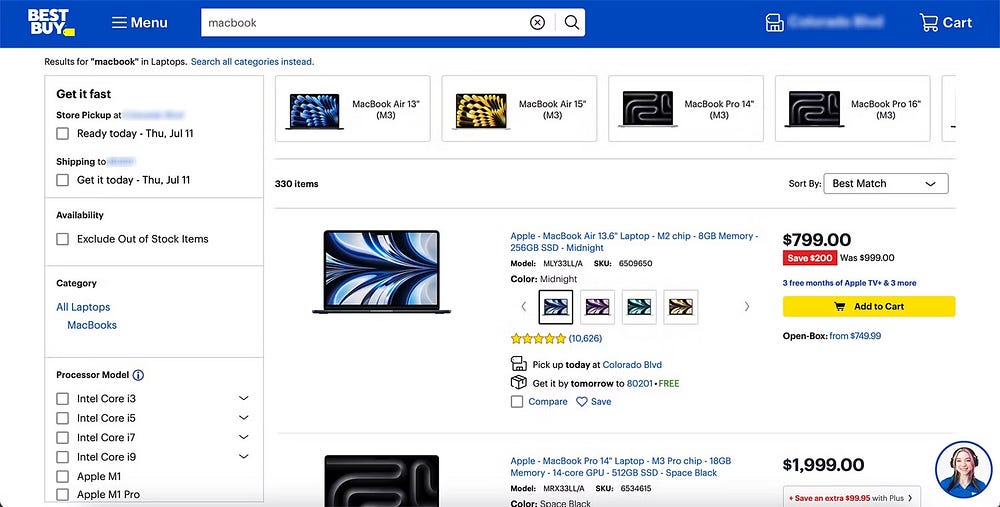Screen dimensions: 1000x507
Task: Check Get it today shipping
Action: [62, 180]
